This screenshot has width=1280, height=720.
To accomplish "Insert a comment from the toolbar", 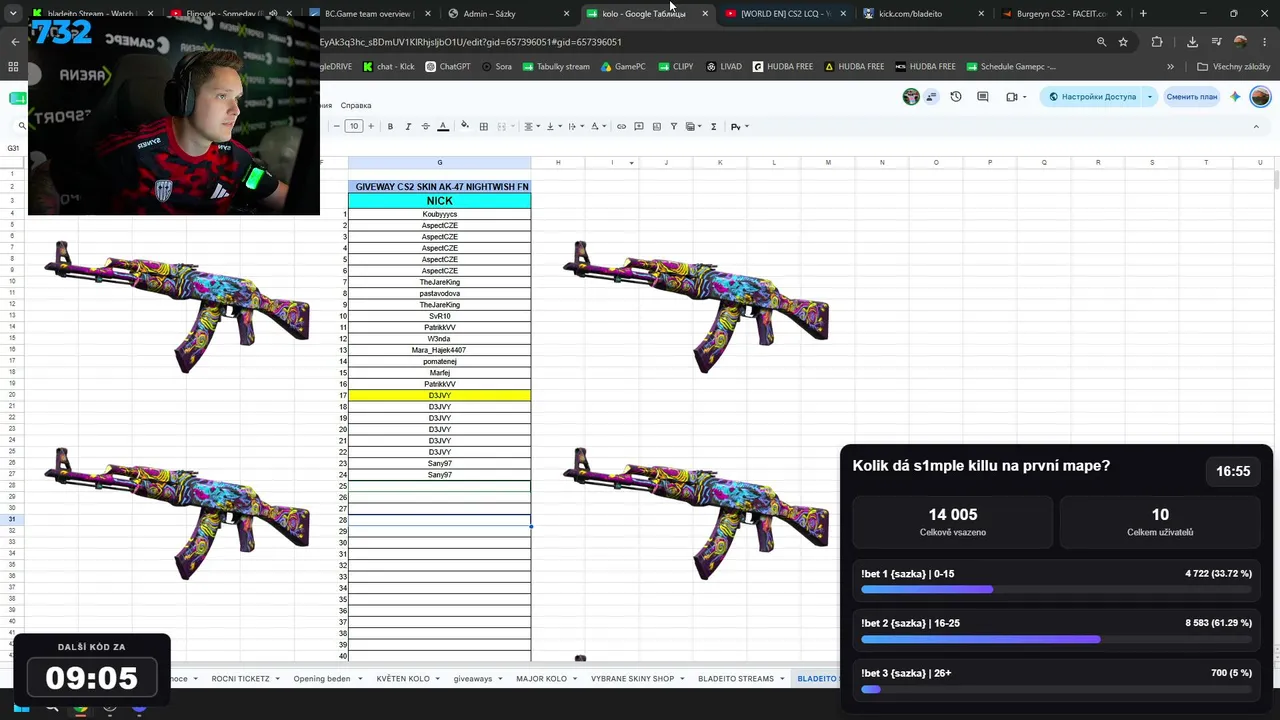I will click(639, 126).
